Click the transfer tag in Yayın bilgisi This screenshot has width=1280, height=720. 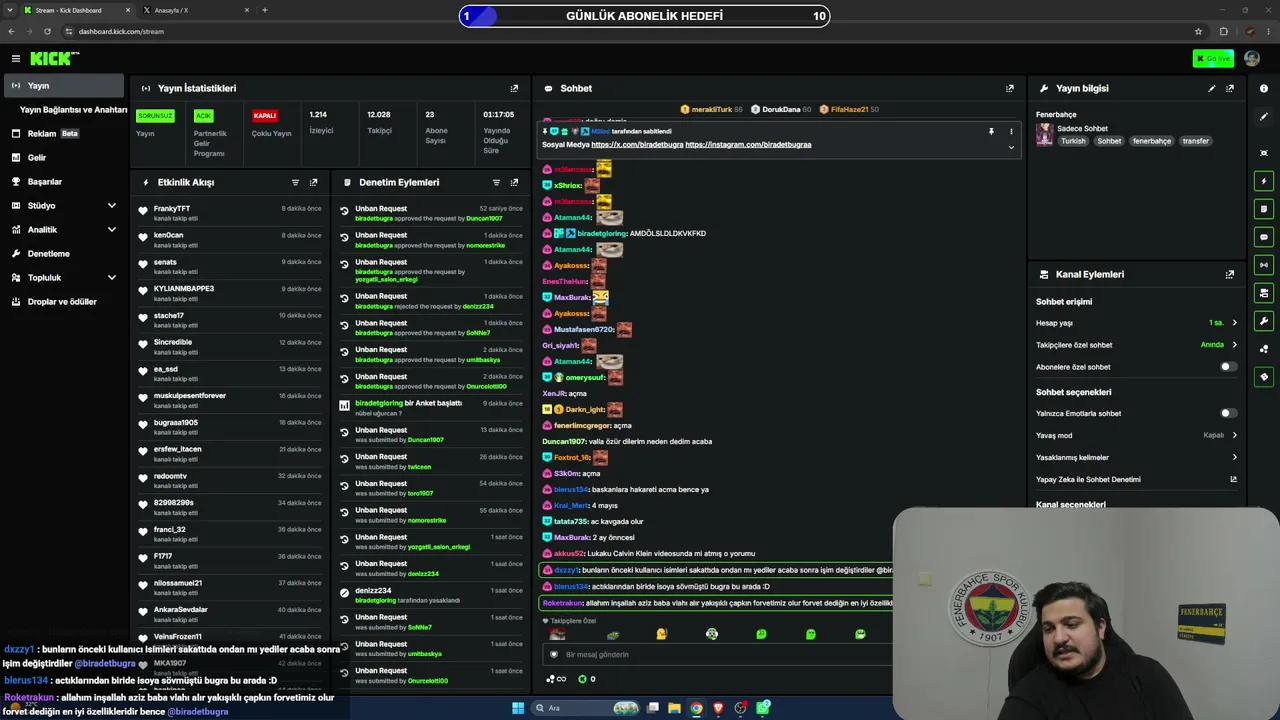pyautogui.click(x=1196, y=141)
